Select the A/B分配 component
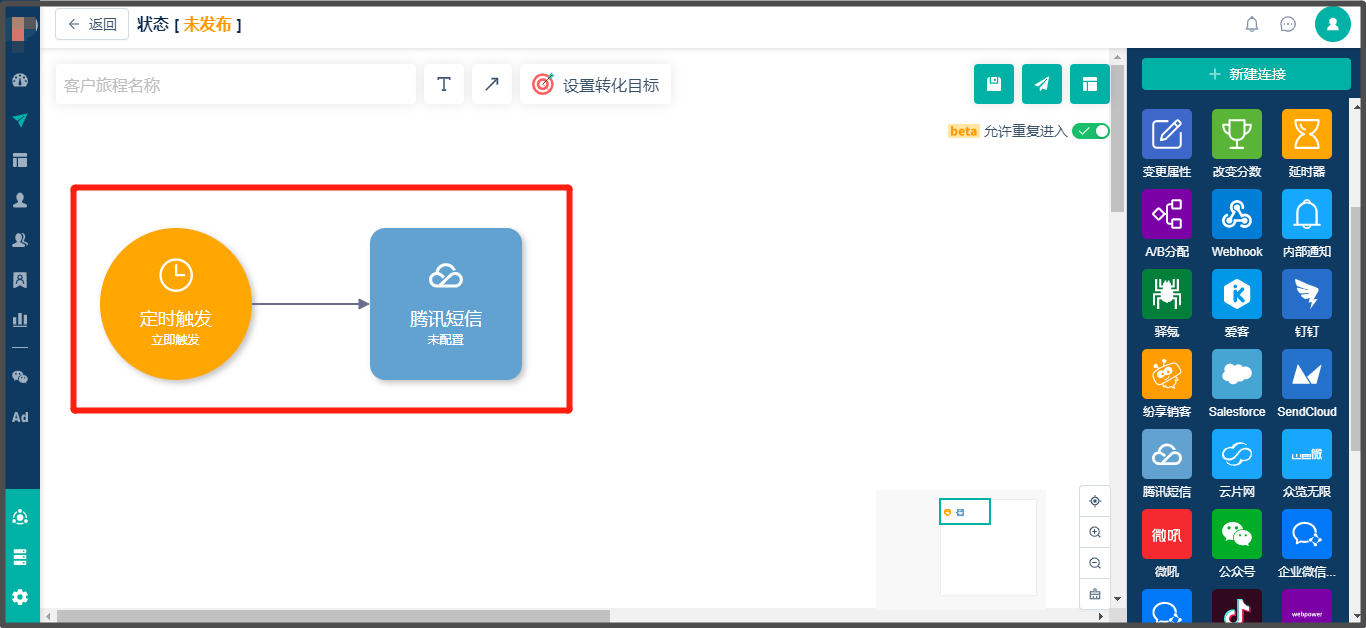The width and height of the screenshot is (1366, 628). tap(1167, 214)
